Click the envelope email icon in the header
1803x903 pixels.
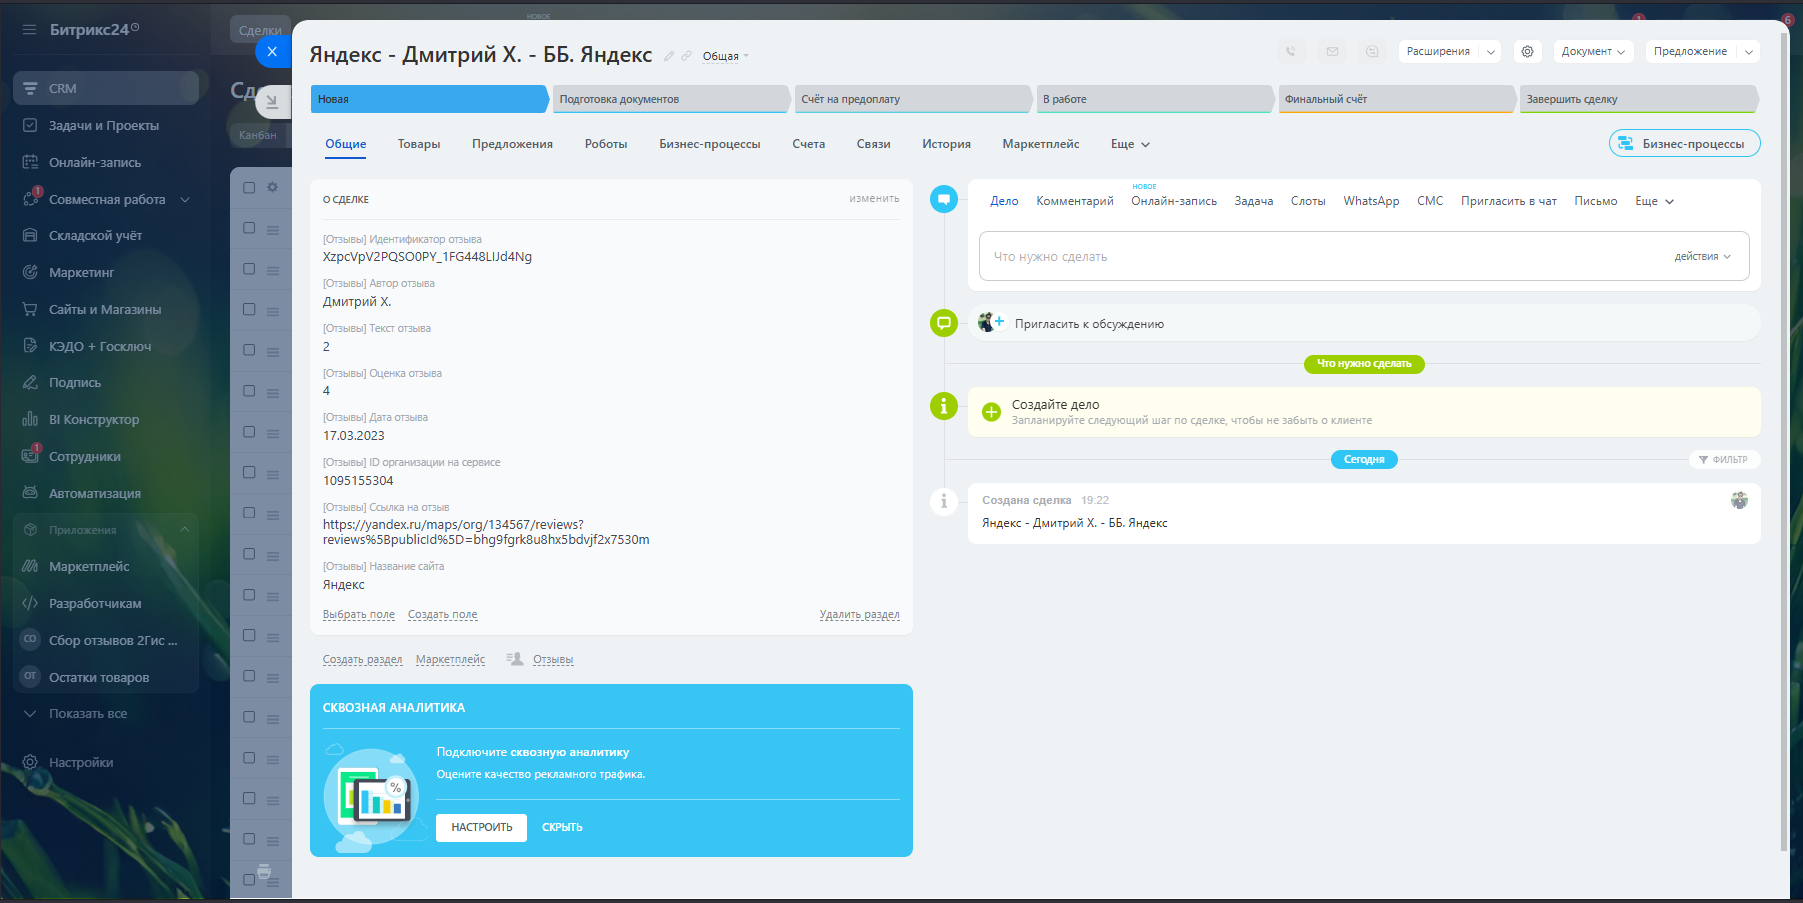point(1332,52)
